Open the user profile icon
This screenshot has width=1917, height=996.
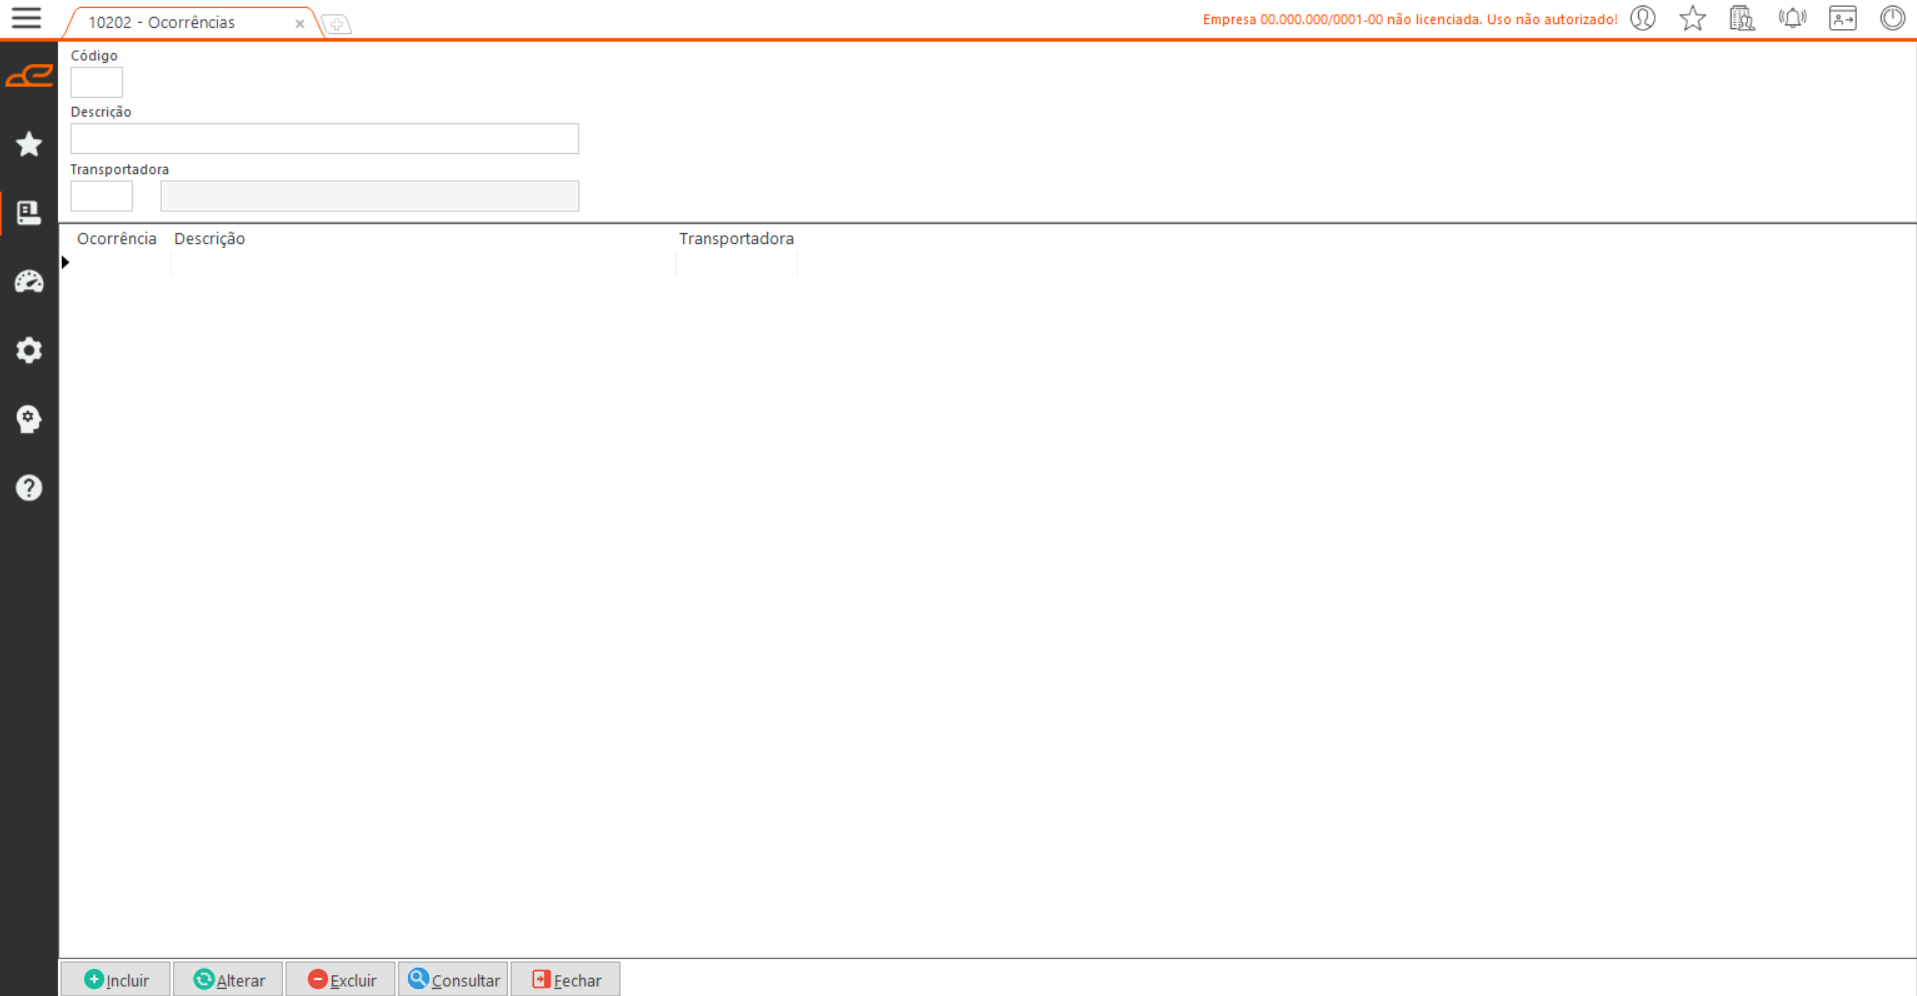click(1643, 18)
